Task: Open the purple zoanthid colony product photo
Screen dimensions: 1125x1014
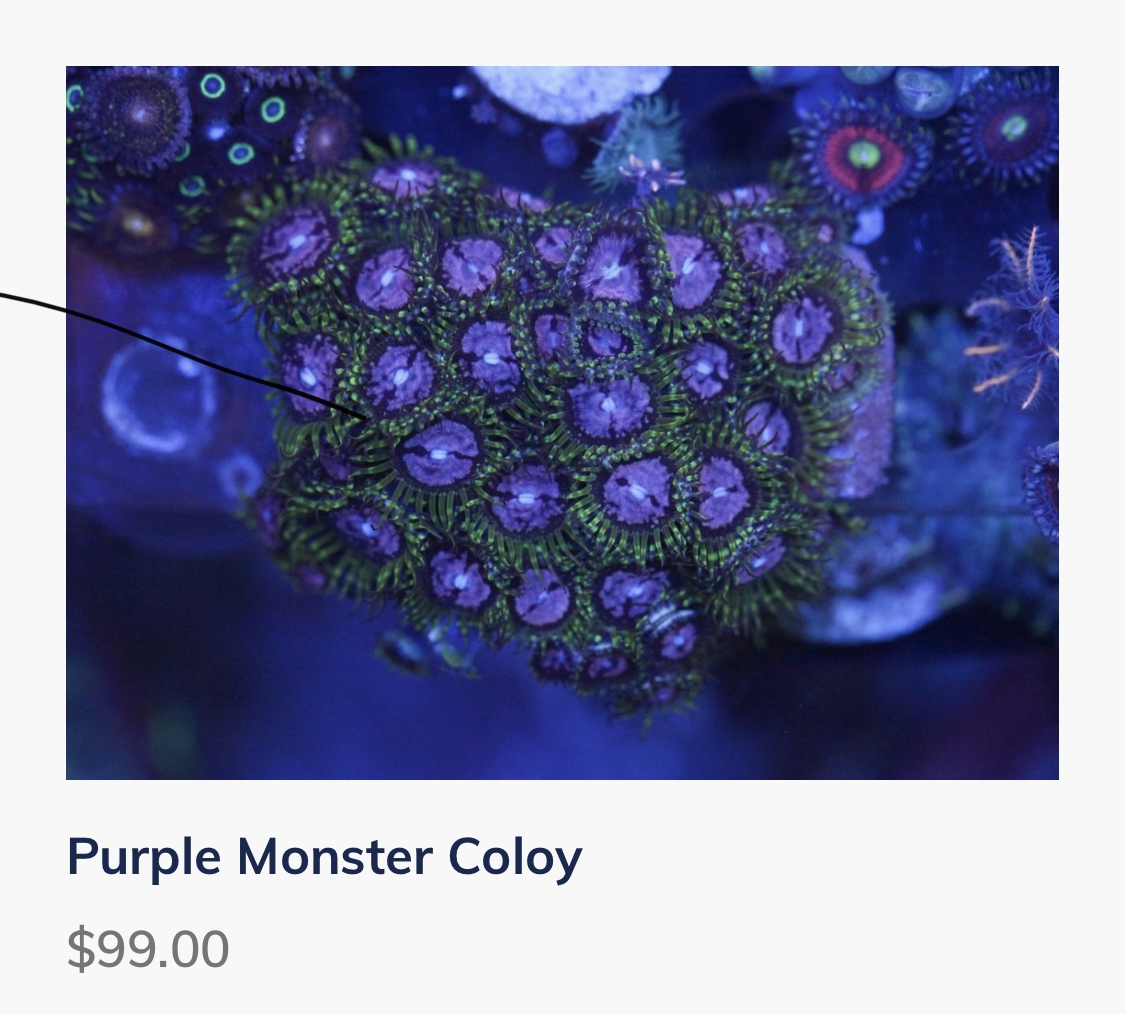Action: pyautogui.click(x=562, y=423)
